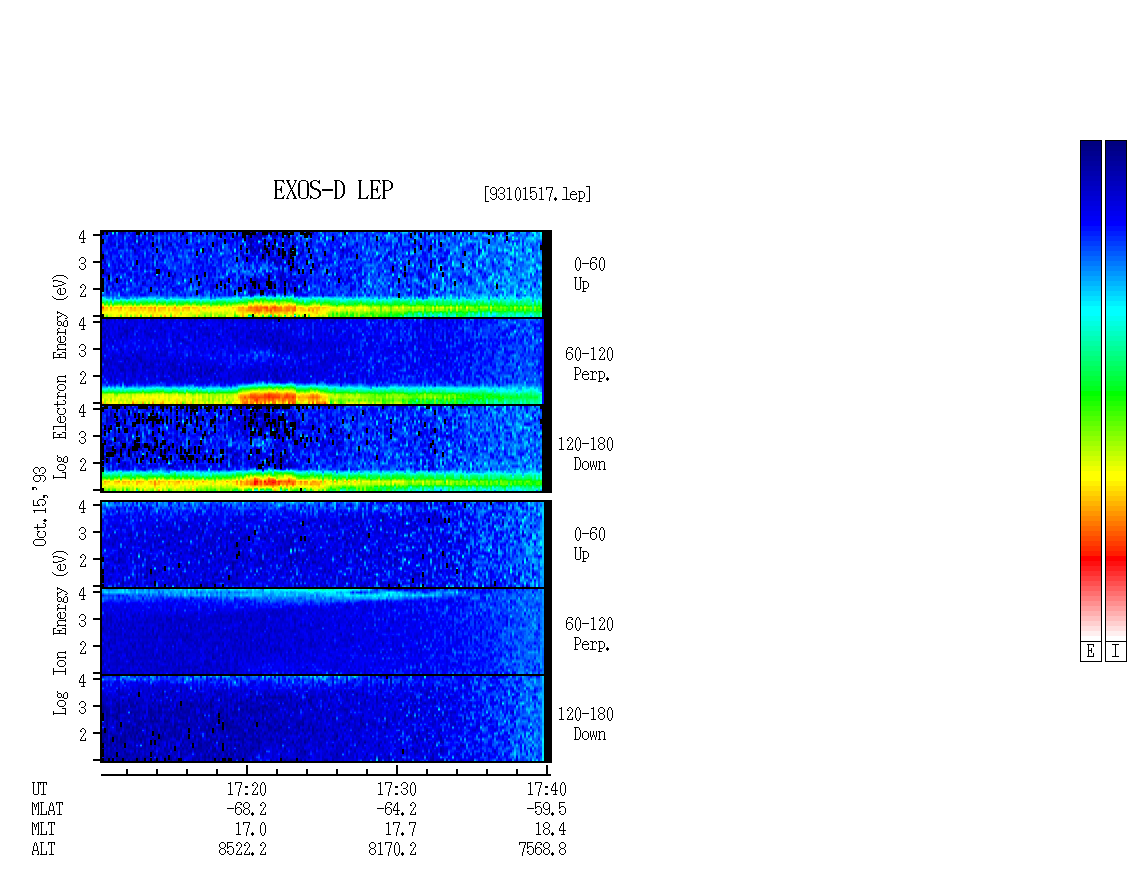Image resolution: width=1130 pixels, height=875 pixels.
Task: Click the ion (I) color scale bar
Action: click(1116, 390)
